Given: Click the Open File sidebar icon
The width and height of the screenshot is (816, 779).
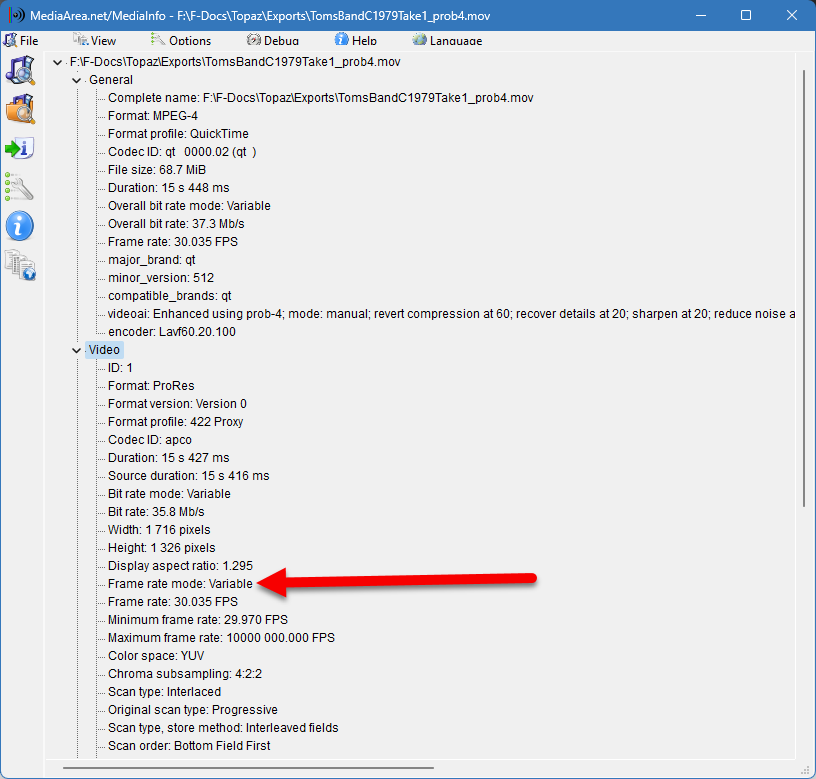Looking at the screenshot, I should tap(20, 70).
